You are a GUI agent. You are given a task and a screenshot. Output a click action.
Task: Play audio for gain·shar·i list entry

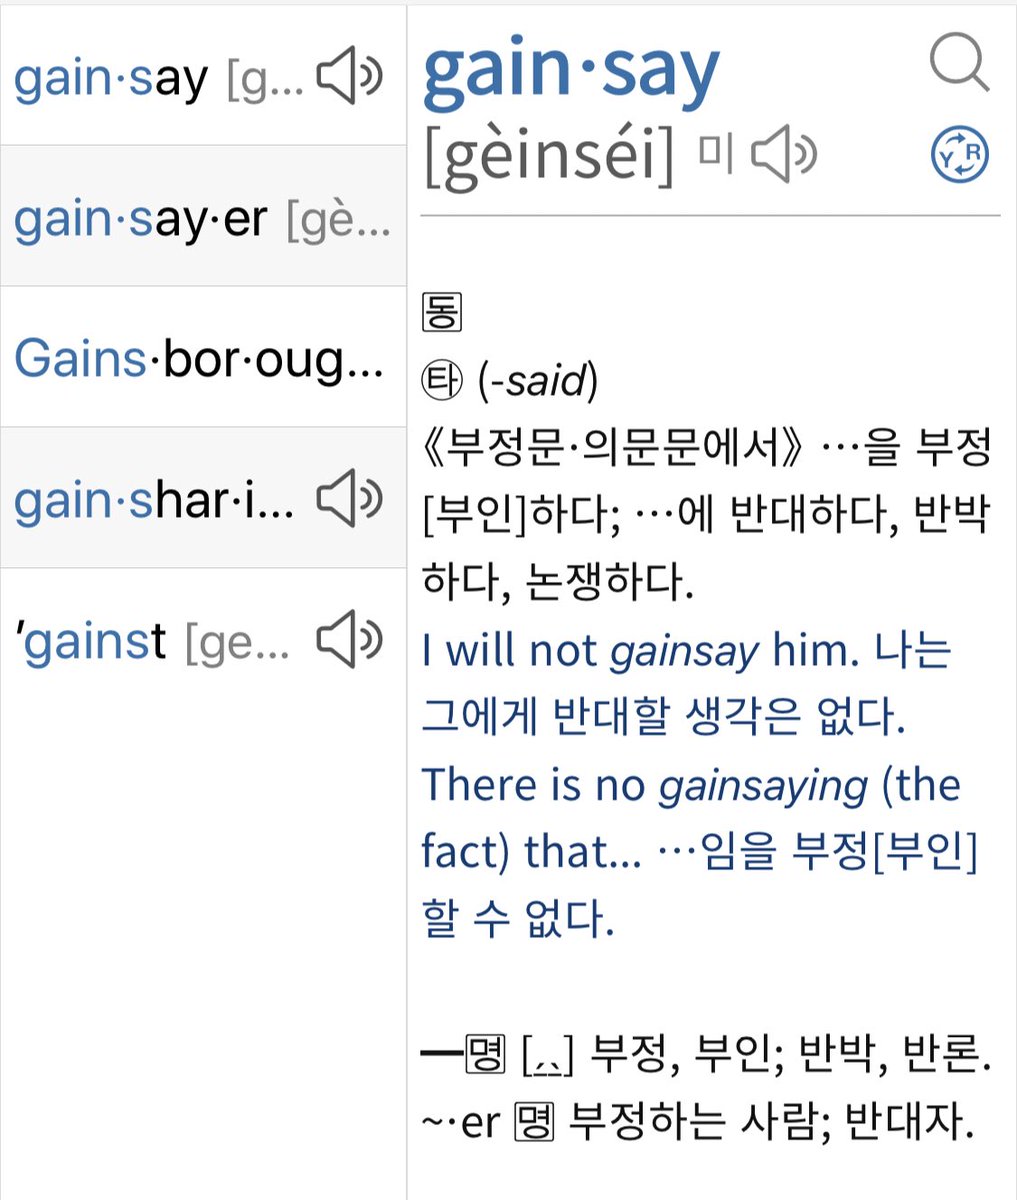[x=349, y=499]
